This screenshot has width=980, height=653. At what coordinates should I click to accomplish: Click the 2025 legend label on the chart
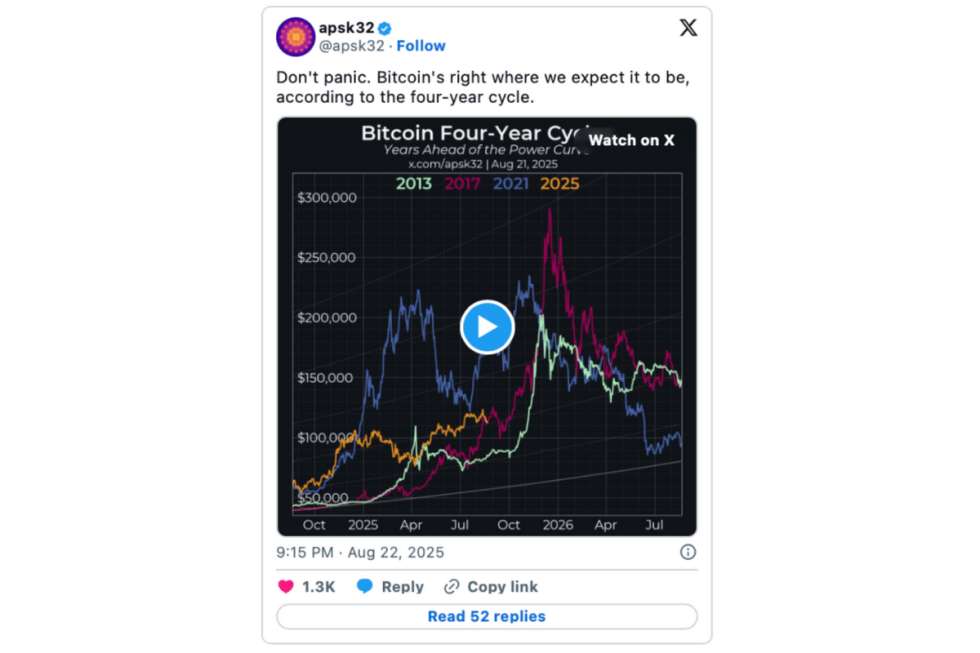(560, 184)
